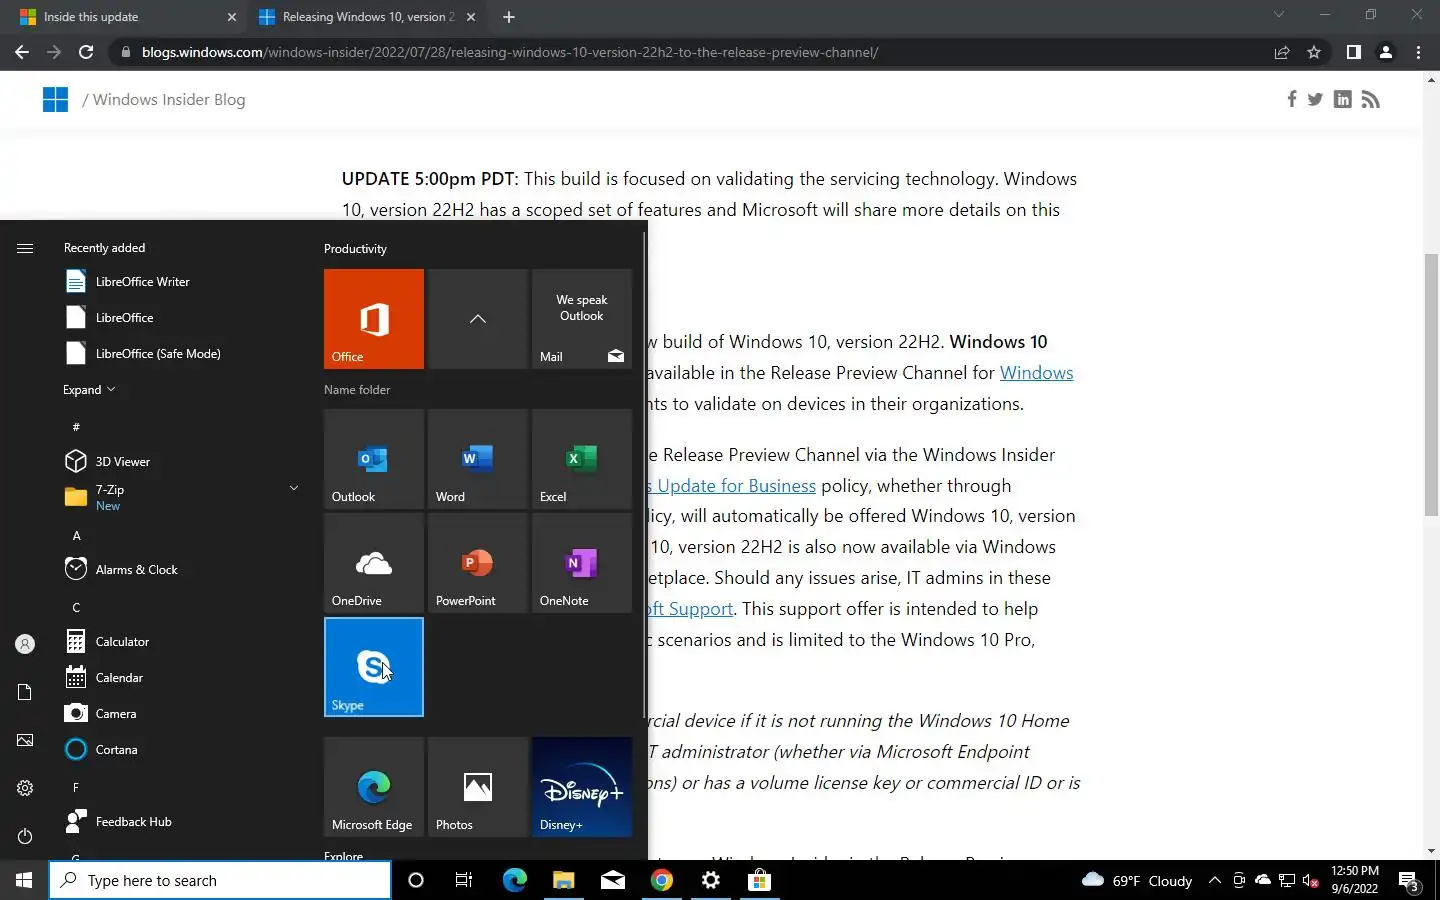Launch the PowerPoint tile
1440x900 pixels.
[x=478, y=563]
